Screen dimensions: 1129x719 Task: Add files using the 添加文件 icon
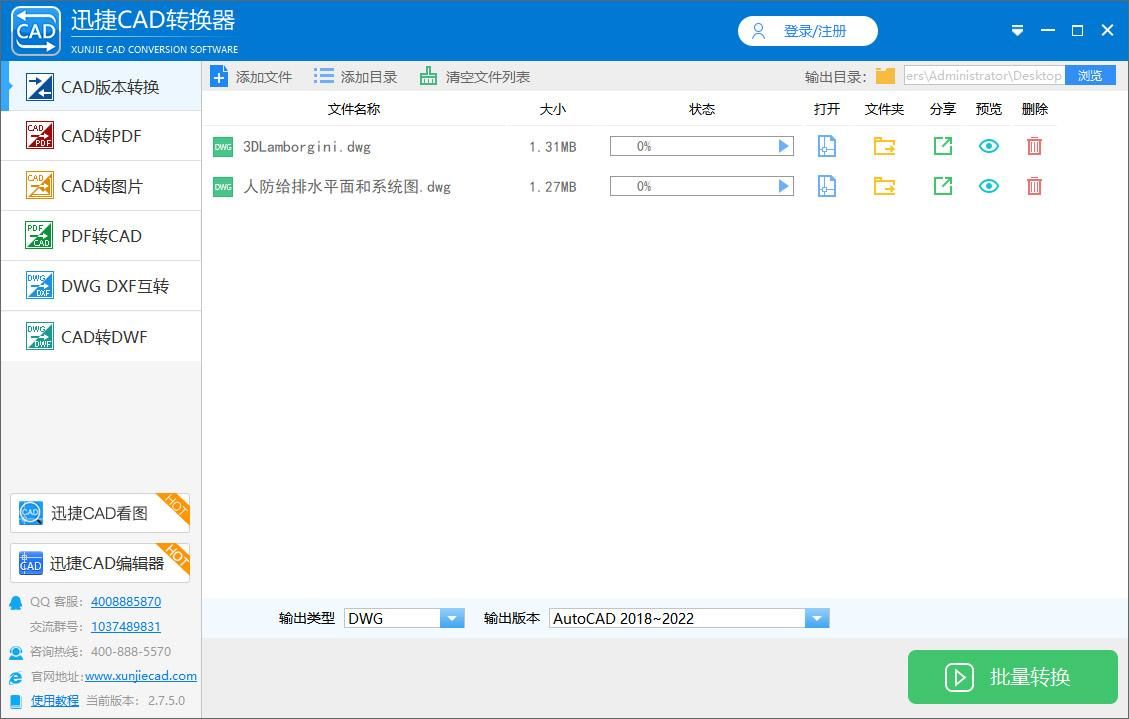[x=250, y=75]
